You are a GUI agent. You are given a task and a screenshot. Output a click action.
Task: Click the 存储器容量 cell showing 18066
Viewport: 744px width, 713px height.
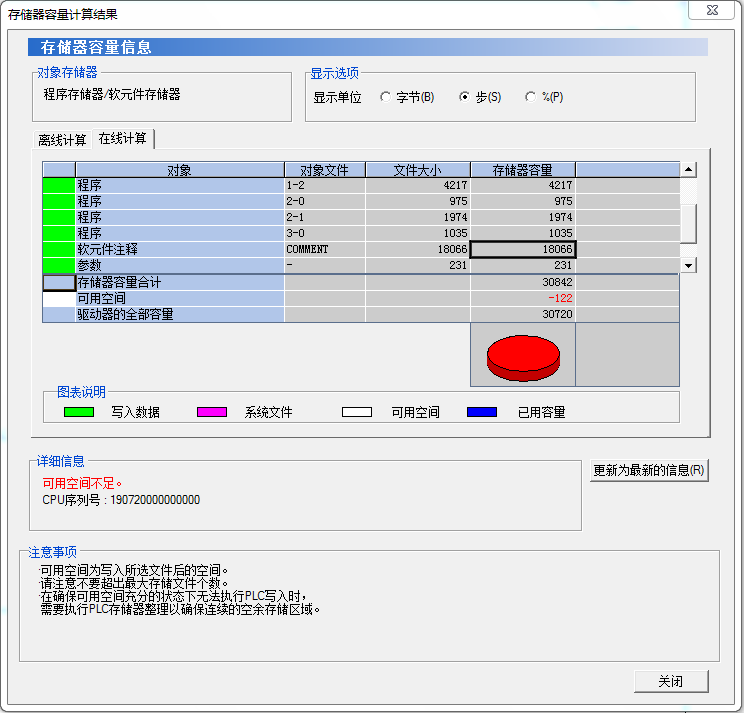522,249
